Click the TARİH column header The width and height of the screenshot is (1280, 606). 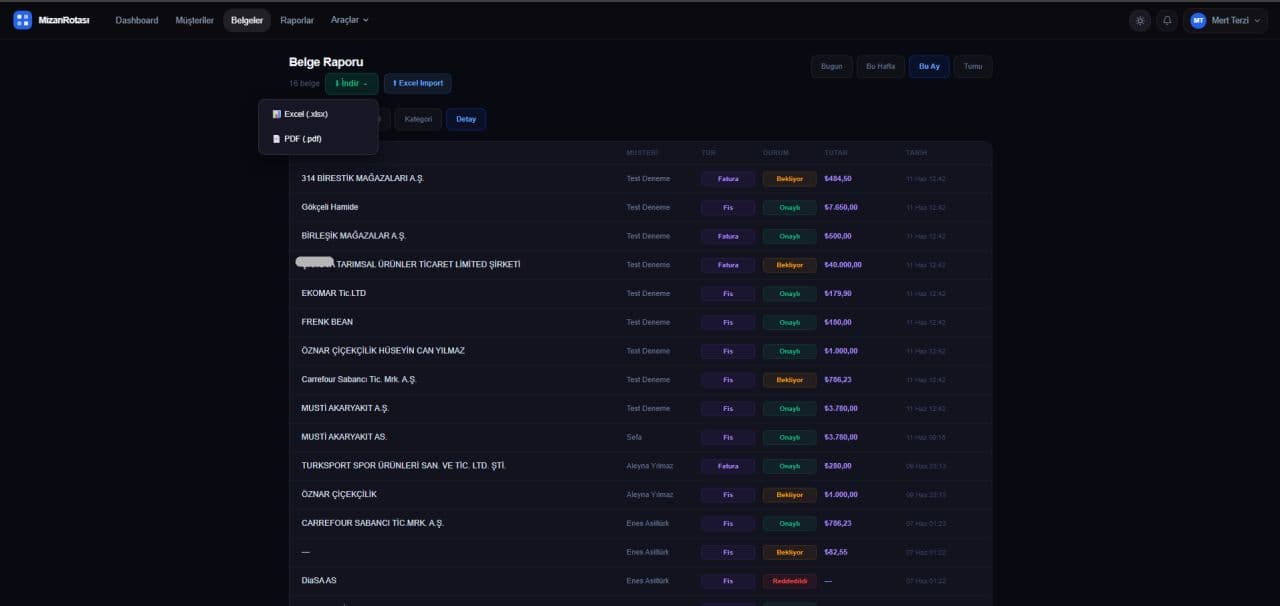pos(916,153)
